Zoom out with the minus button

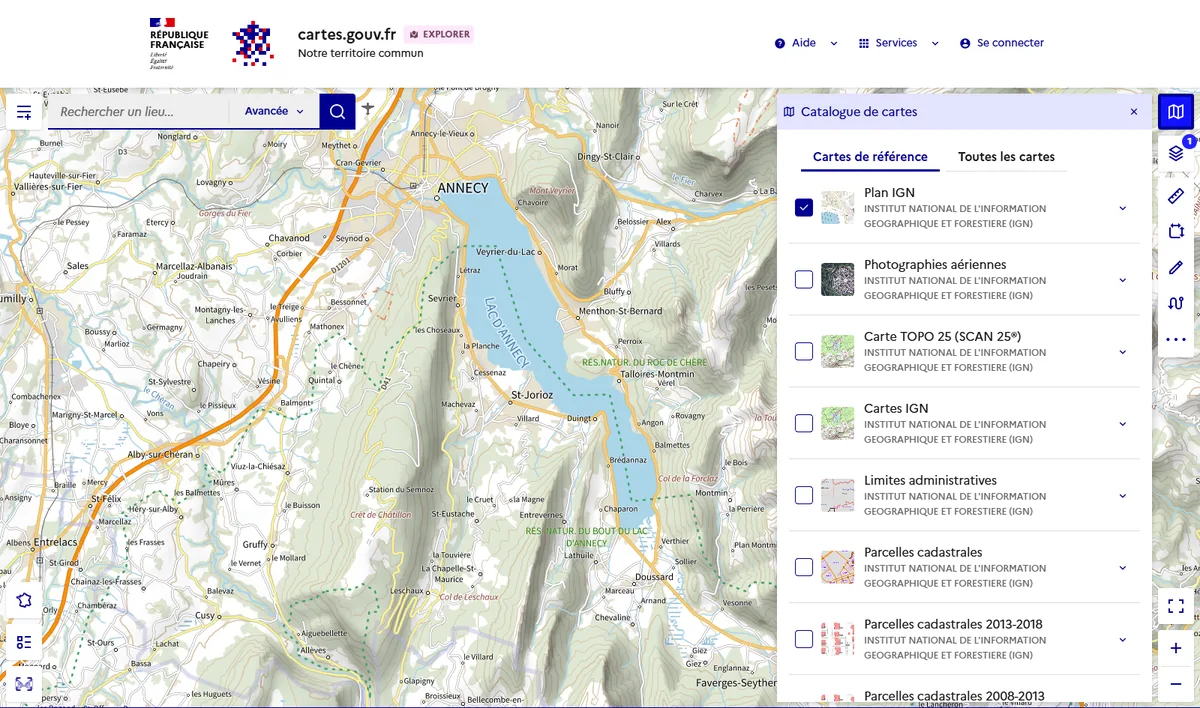point(1176,684)
